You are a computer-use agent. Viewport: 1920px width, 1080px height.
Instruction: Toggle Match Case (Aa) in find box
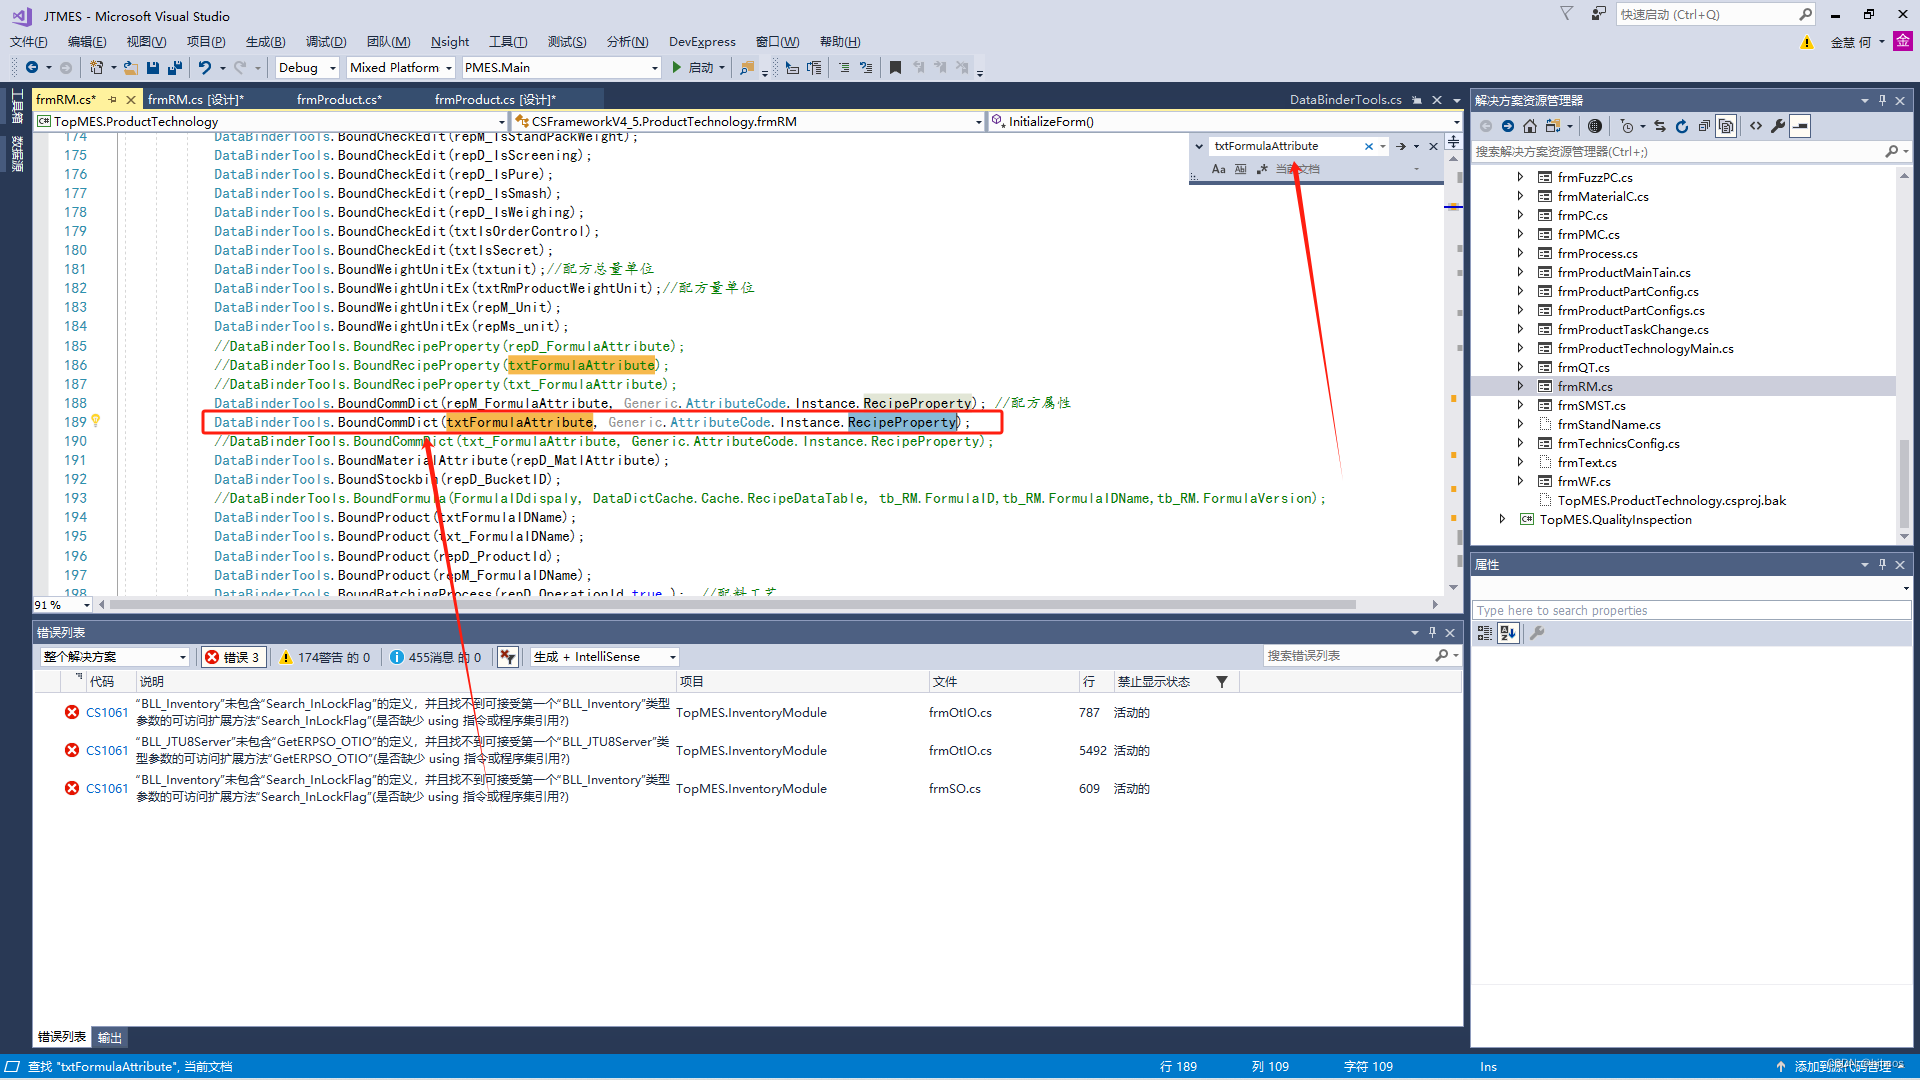[x=1218, y=169]
